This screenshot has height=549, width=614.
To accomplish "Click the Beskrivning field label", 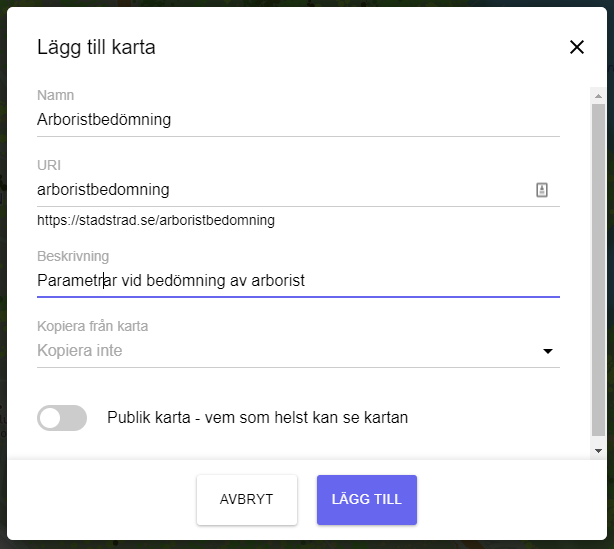I will (x=73, y=256).
